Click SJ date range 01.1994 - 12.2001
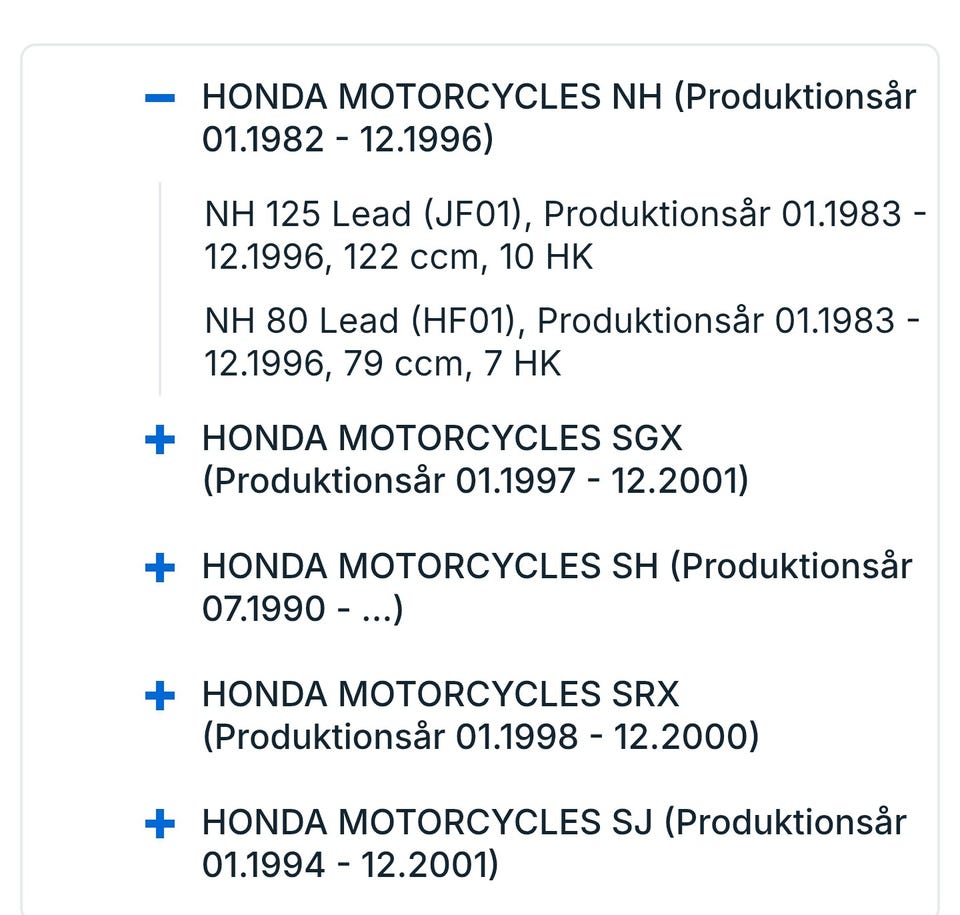The width and height of the screenshot is (960, 915). click(x=349, y=865)
